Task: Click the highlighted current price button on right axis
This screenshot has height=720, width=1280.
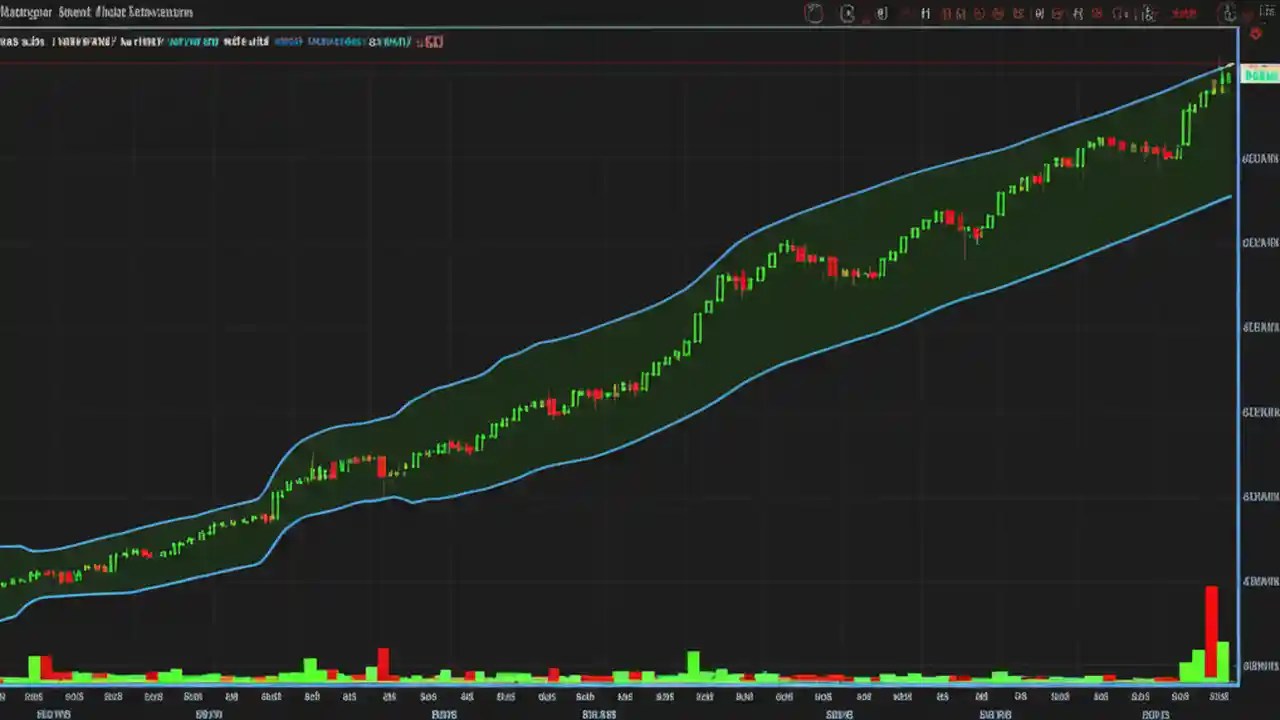Action: pyautogui.click(x=1258, y=74)
